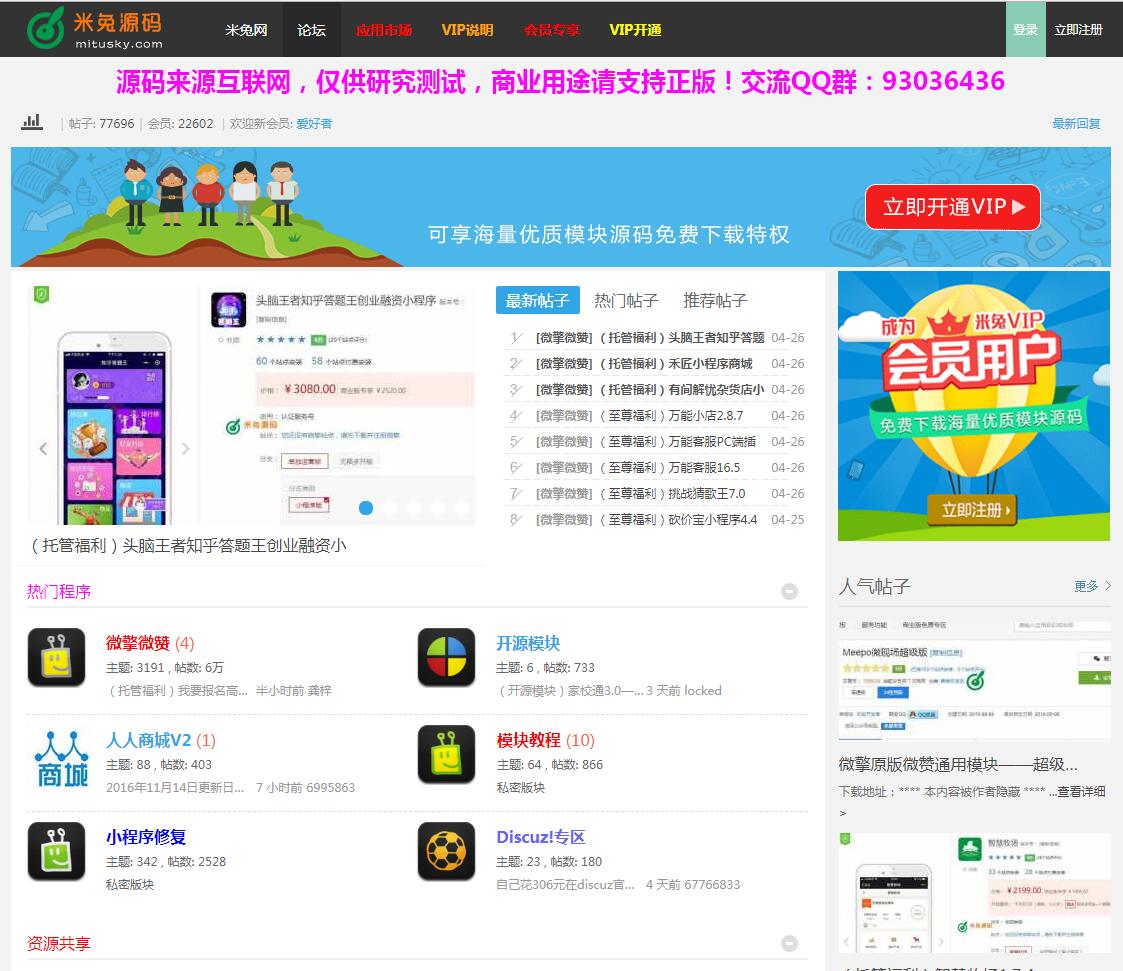Open post 挑战猜歌王7.0 in latest list

click(x=672, y=493)
